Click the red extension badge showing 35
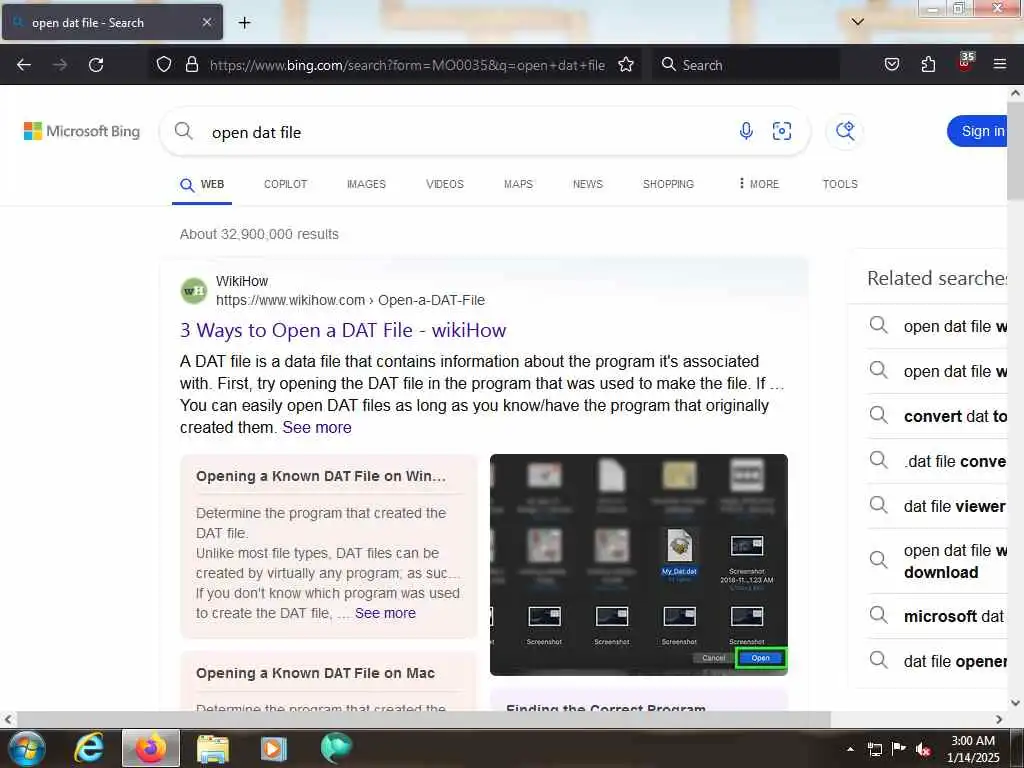 [965, 61]
